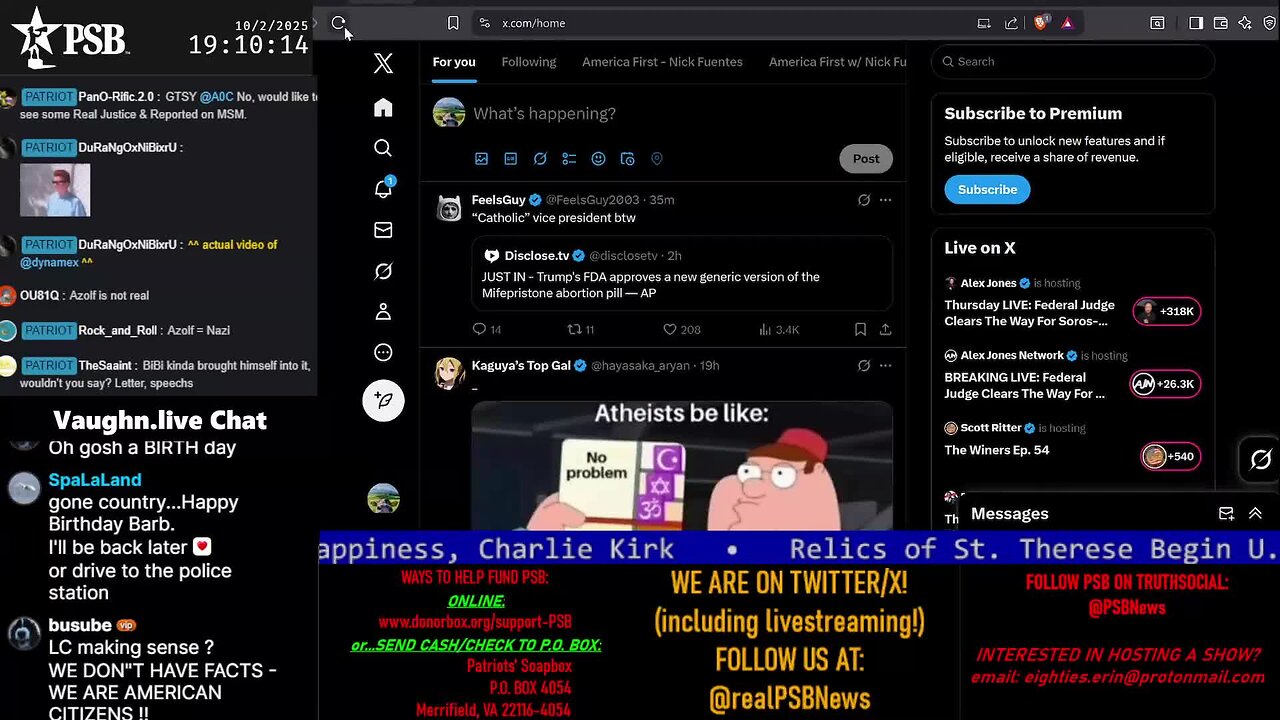Image resolution: width=1280 pixels, height=720 pixels.
Task: Expand the Messages drawer with double chevron
Action: pos(1255,514)
